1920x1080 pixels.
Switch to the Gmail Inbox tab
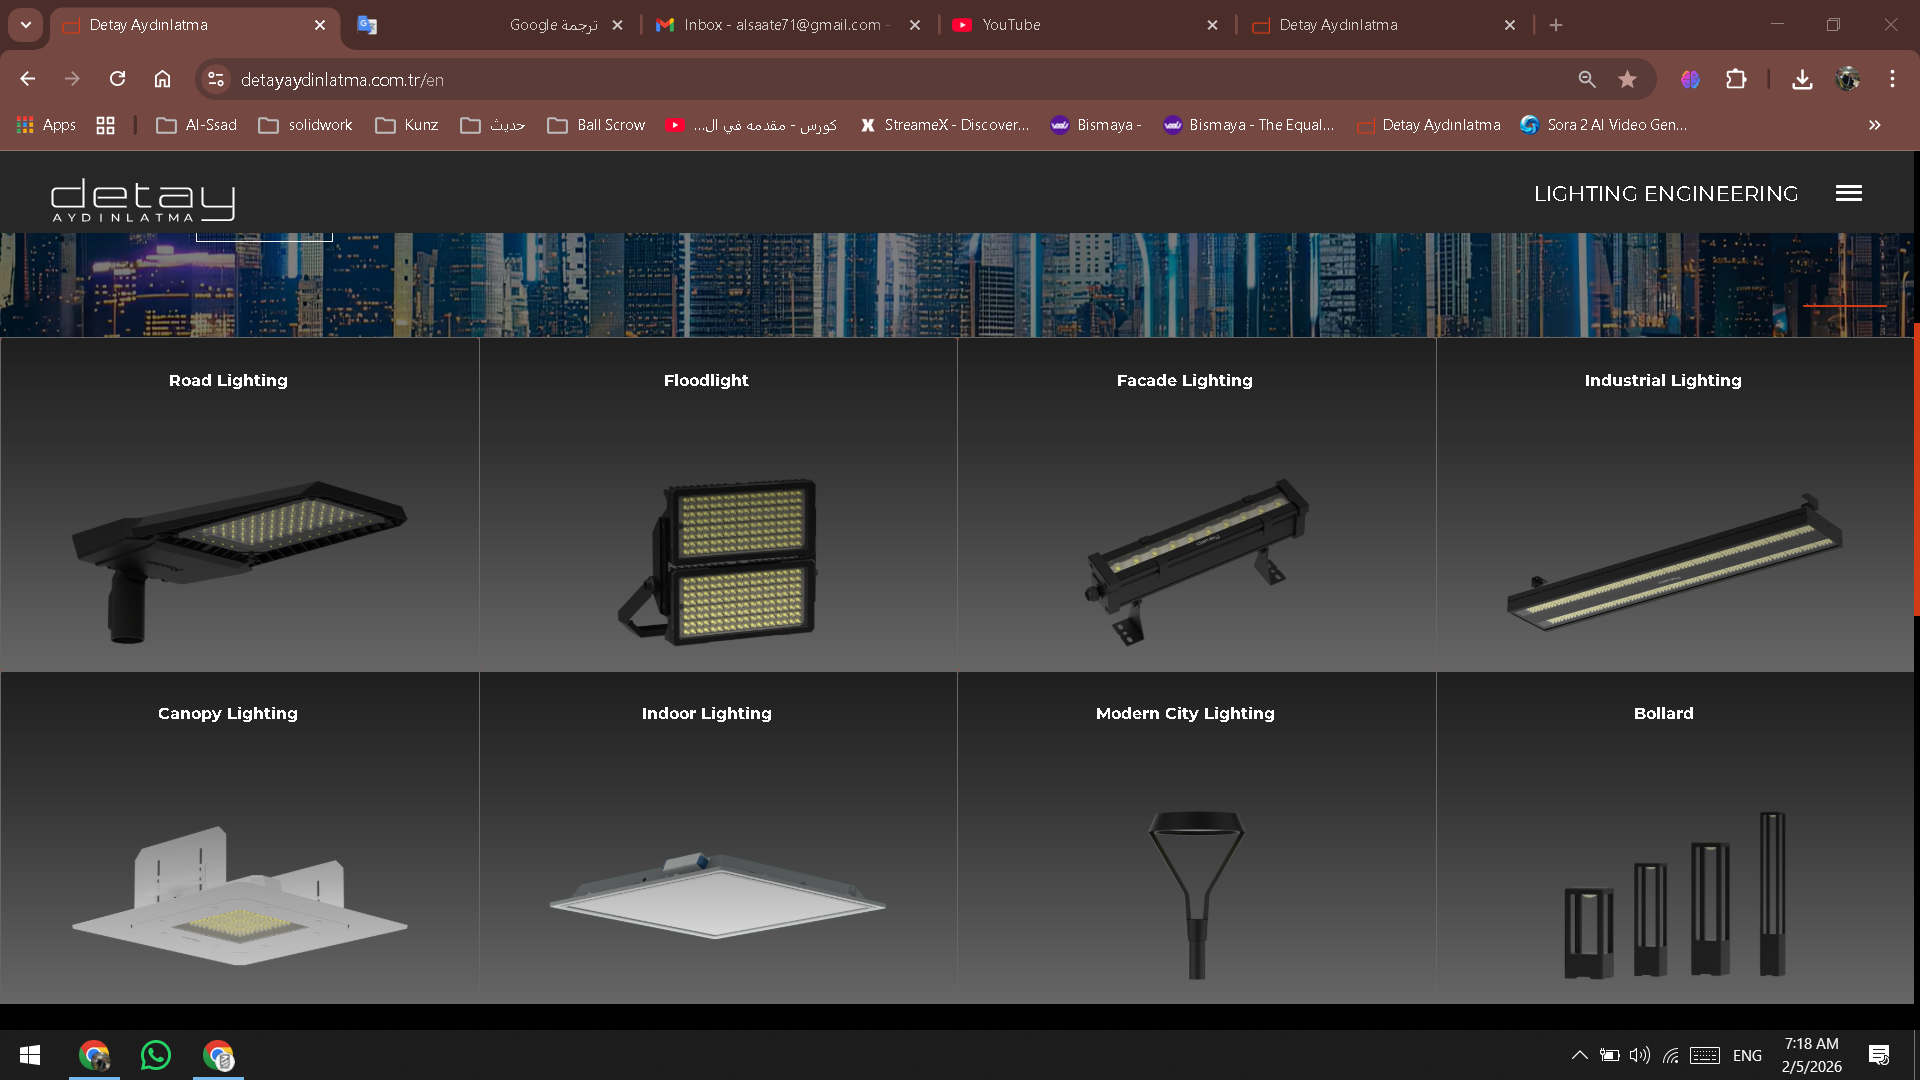[786, 25]
